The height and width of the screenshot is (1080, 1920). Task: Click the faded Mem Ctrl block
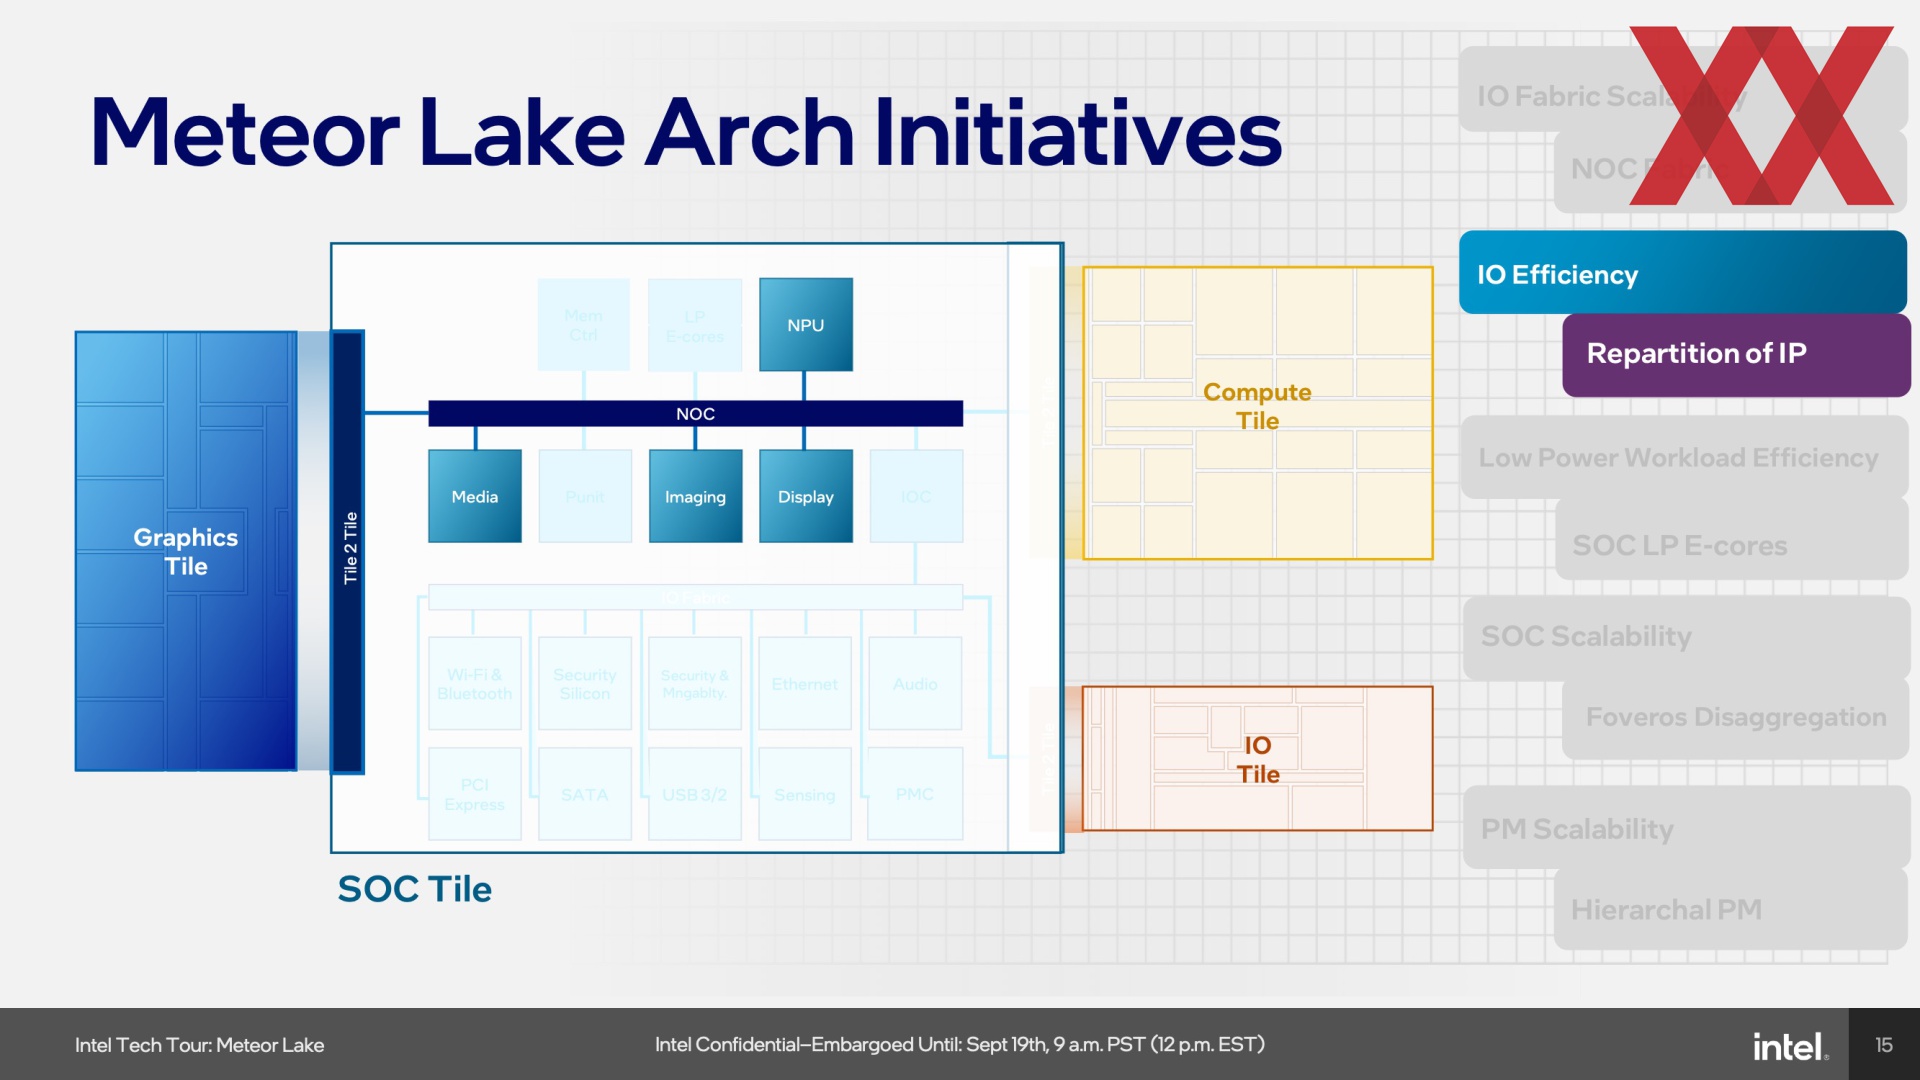(x=584, y=325)
